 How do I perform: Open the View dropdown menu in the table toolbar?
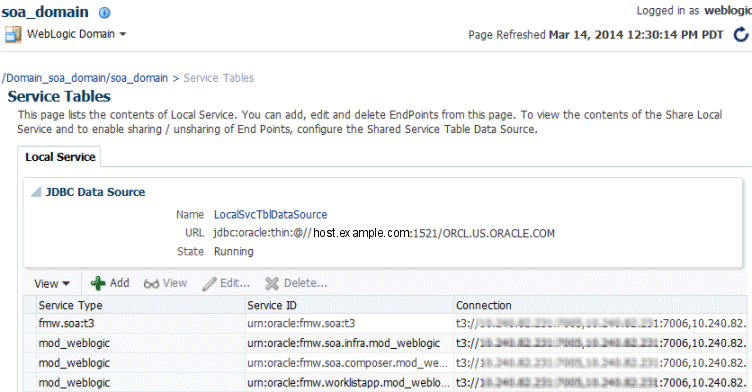[x=52, y=284]
